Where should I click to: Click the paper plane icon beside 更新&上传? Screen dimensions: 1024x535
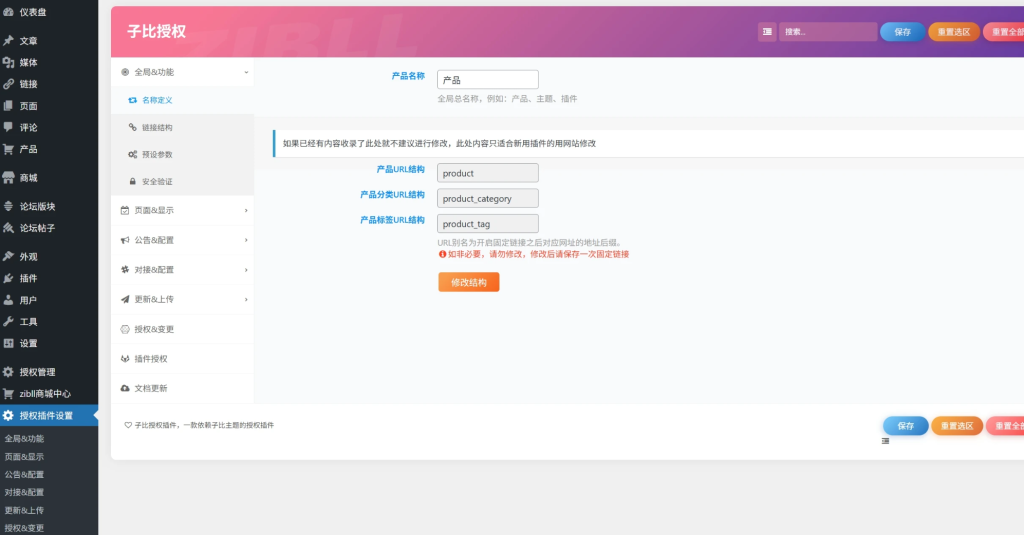point(125,299)
